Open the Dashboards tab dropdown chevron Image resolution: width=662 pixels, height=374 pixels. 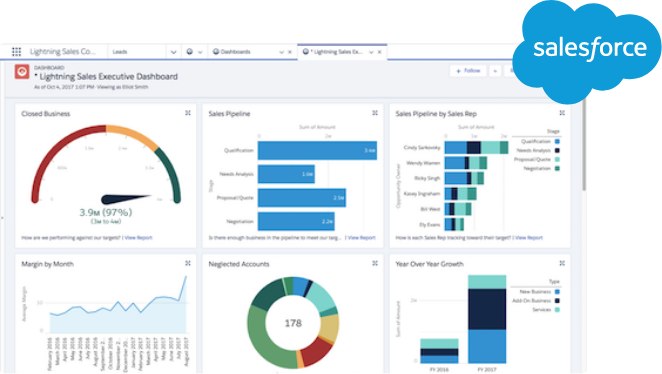[282, 52]
